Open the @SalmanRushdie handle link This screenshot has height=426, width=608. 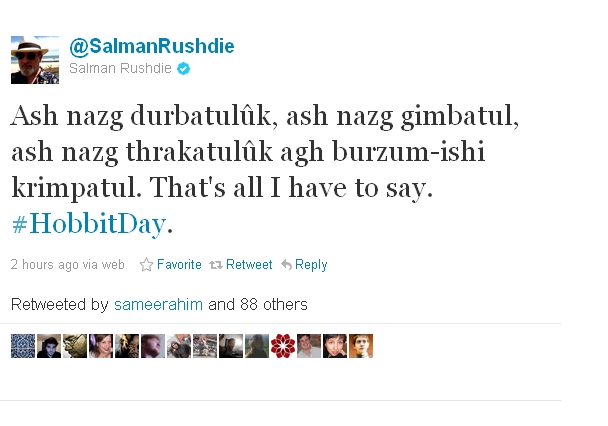(152, 47)
